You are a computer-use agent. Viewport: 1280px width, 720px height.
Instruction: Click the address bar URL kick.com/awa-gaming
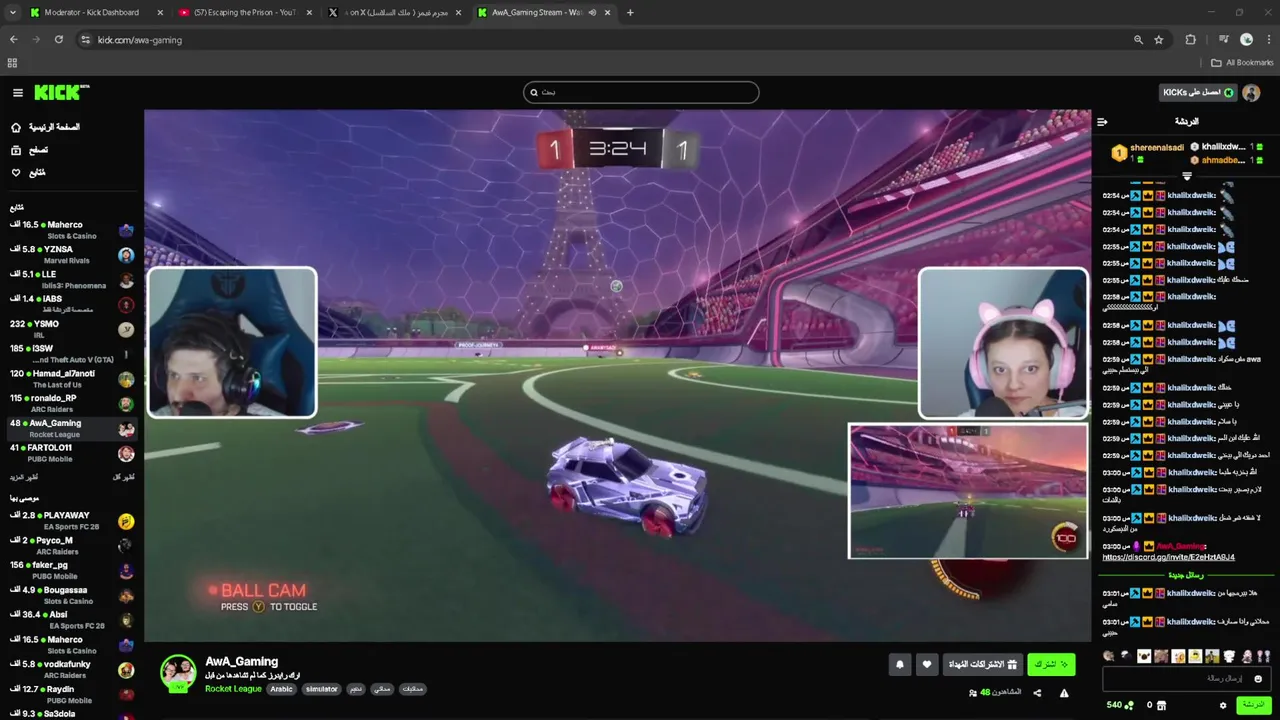(x=140, y=39)
